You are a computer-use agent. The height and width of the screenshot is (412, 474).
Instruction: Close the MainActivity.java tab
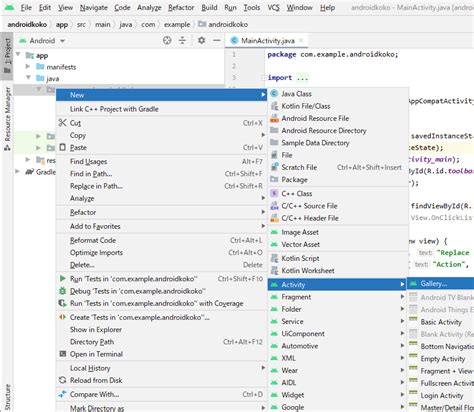301,40
